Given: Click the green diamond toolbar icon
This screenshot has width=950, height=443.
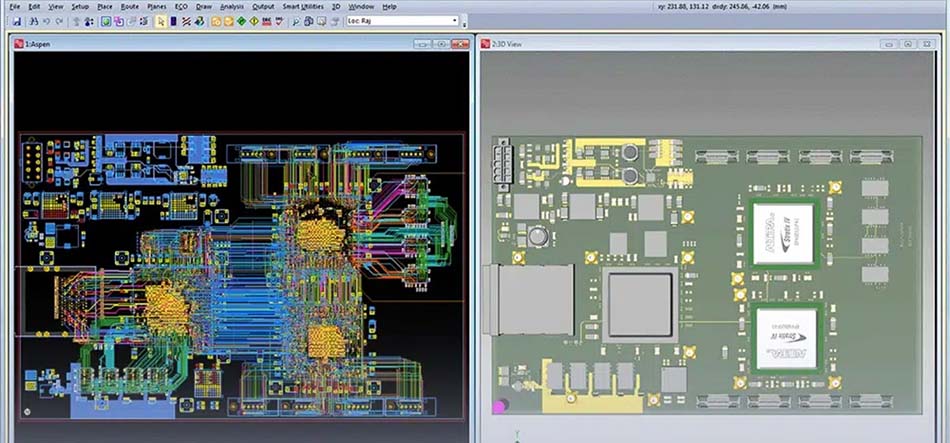Looking at the screenshot, I should click(241, 21).
